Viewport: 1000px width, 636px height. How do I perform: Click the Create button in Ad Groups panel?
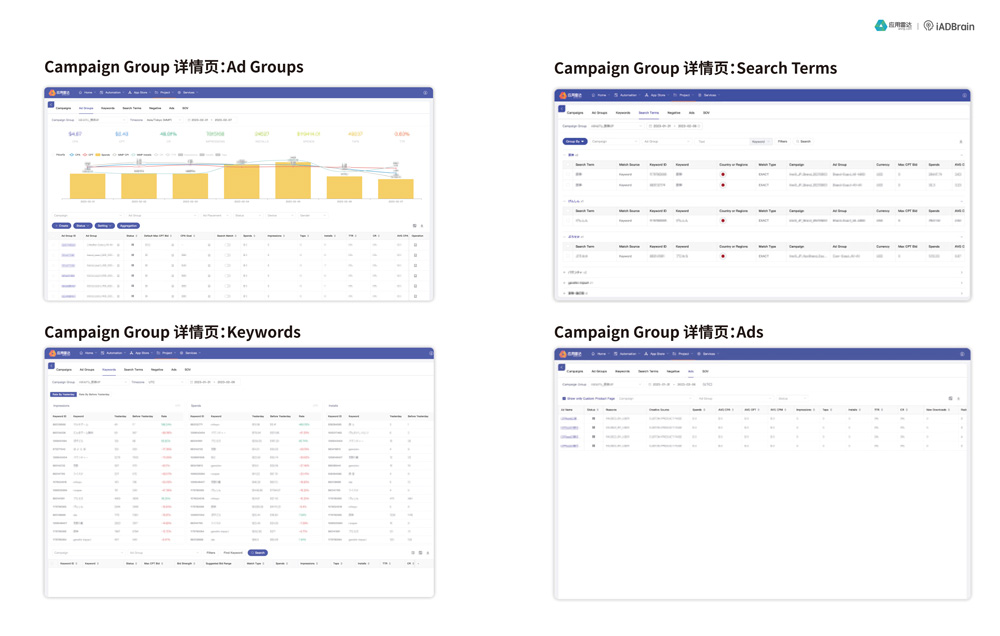[61, 226]
